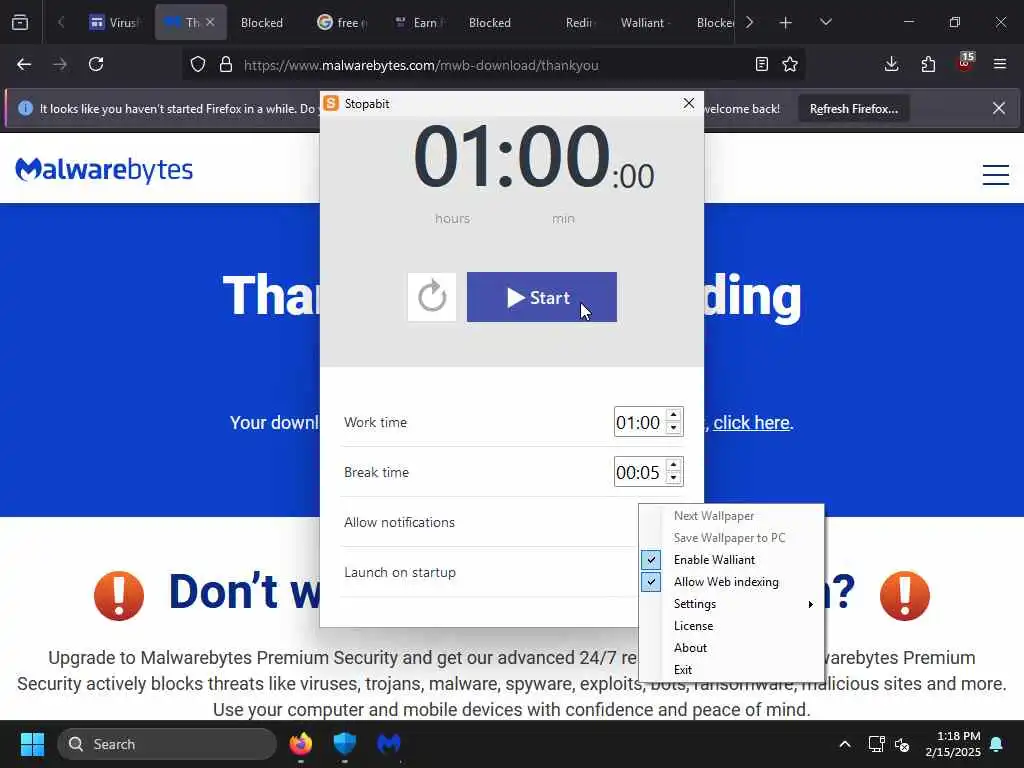Switch to the Virus tab
This screenshot has width=1024, height=768.
click(114, 23)
